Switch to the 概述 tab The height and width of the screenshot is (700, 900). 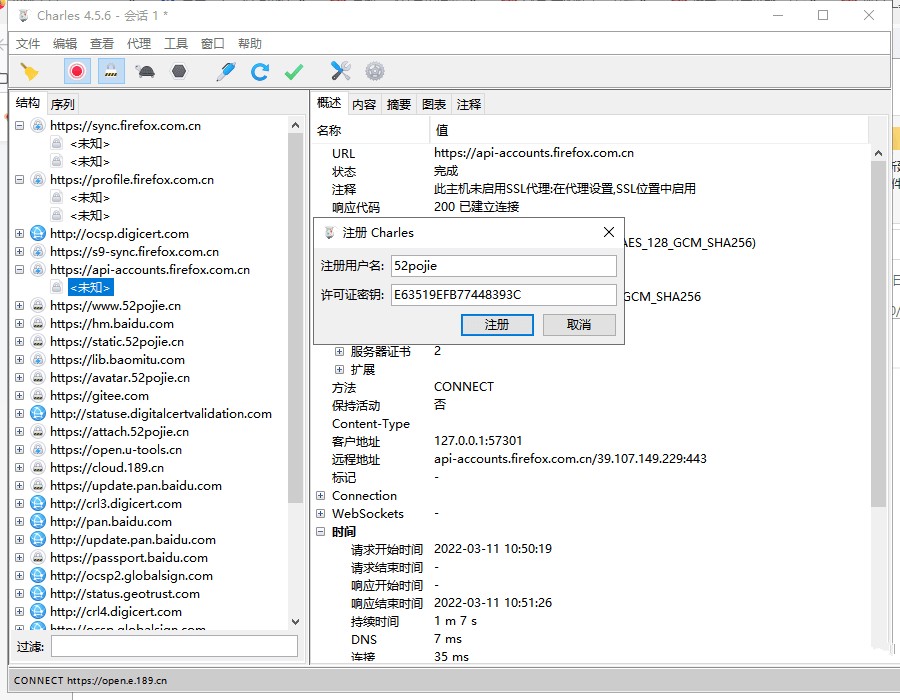pyautogui.click(x=329, y=103)
